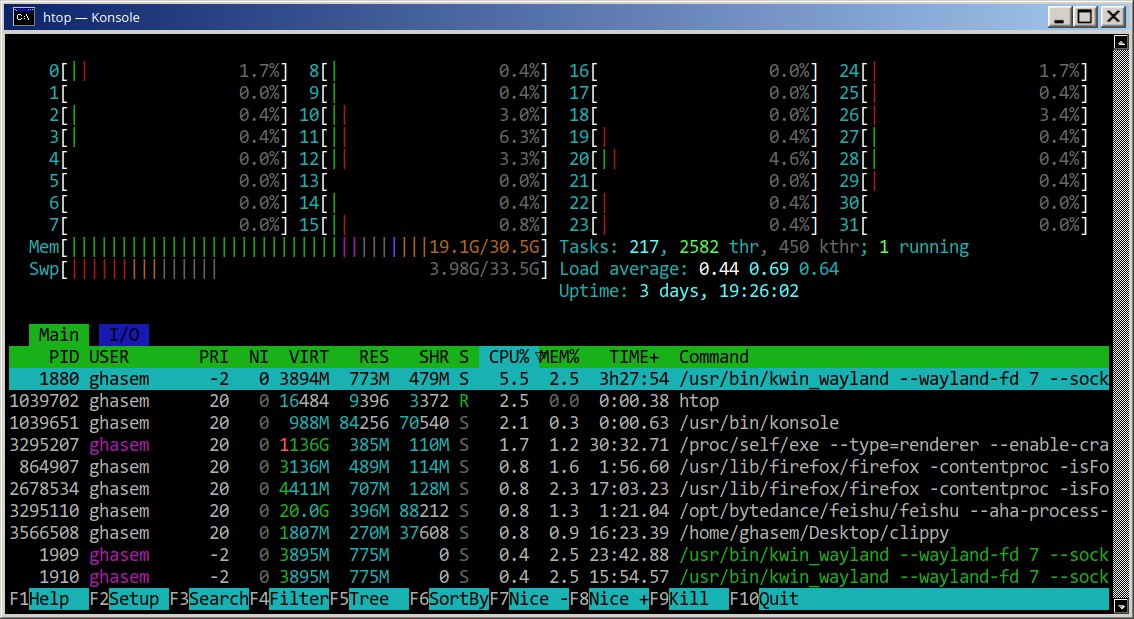Click Kill in the function bar
The image size is (1134, 619).
point(689,599)
